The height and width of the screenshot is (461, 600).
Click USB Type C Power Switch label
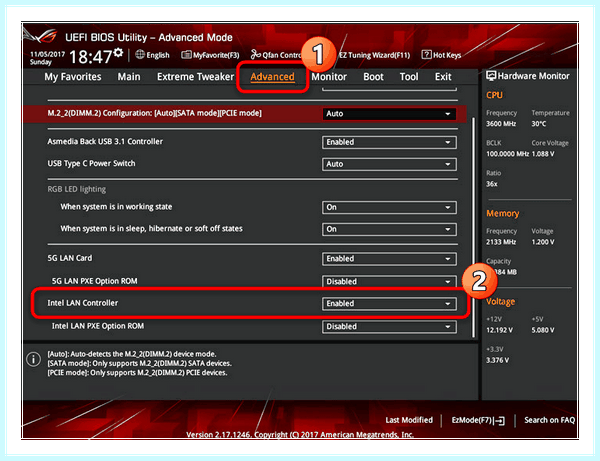[x=91, y=163]
